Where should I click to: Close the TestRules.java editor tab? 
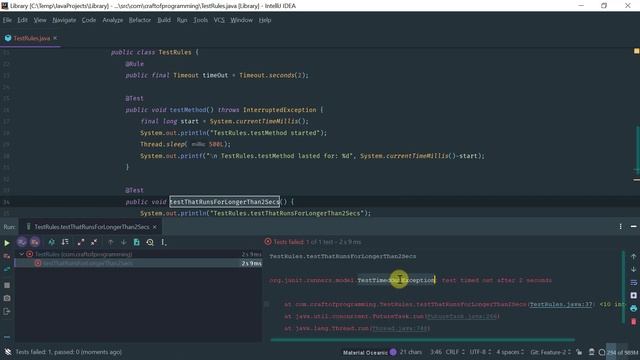(55, 38)
